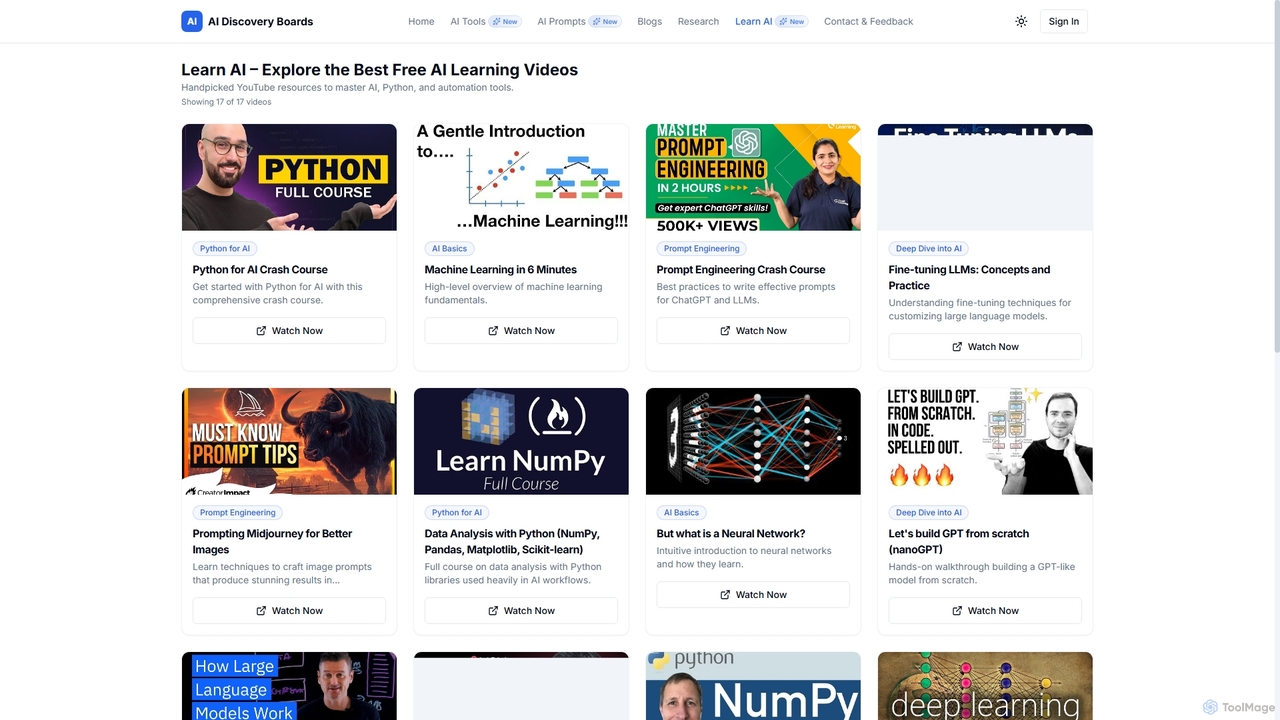This screenshot has height=720, width=1280.
Task: Click external-link icon on Neural Network button
Action: pos(725,594)
